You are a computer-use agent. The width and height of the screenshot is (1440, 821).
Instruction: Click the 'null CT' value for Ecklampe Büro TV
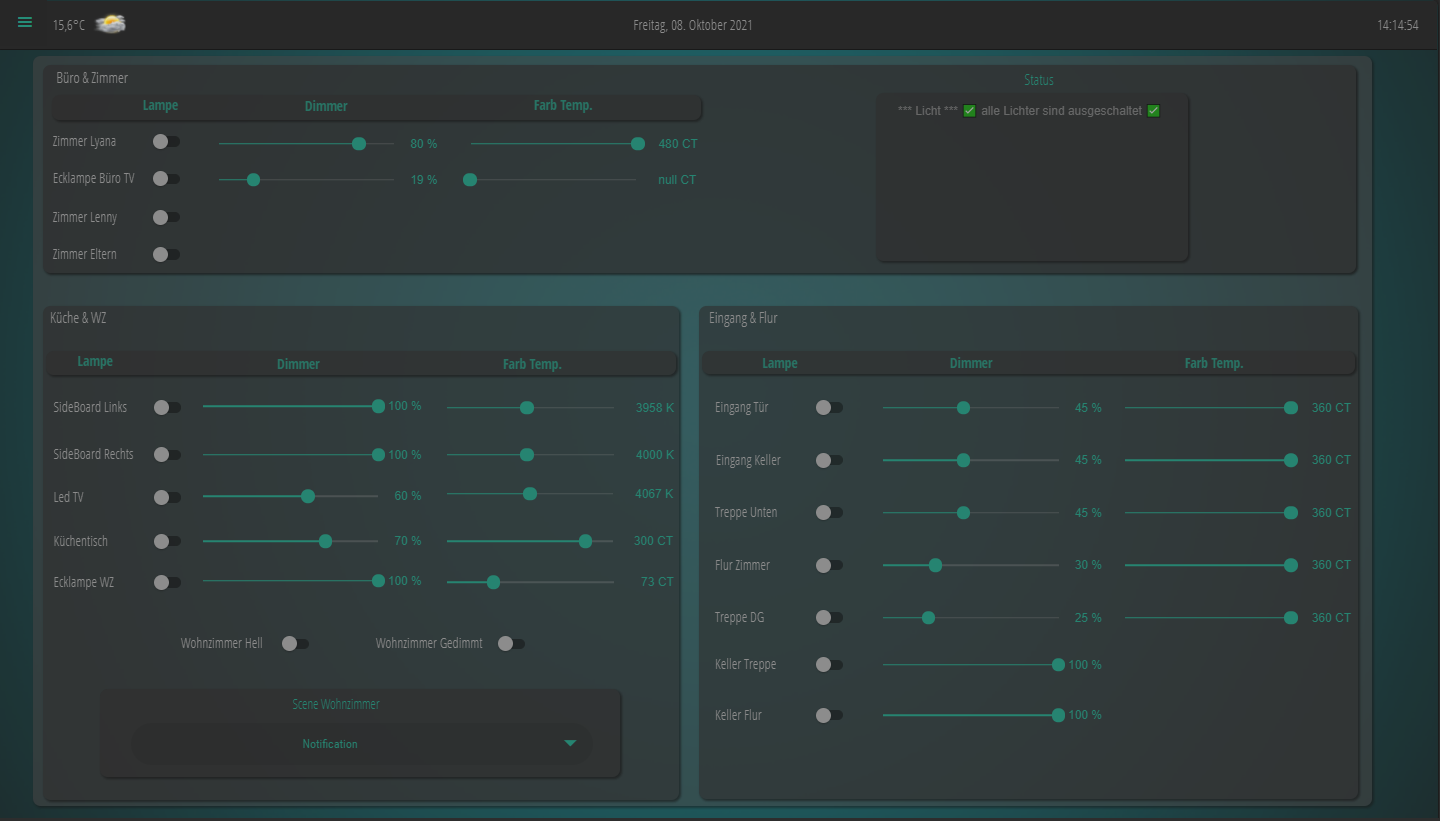pos(677,180)
